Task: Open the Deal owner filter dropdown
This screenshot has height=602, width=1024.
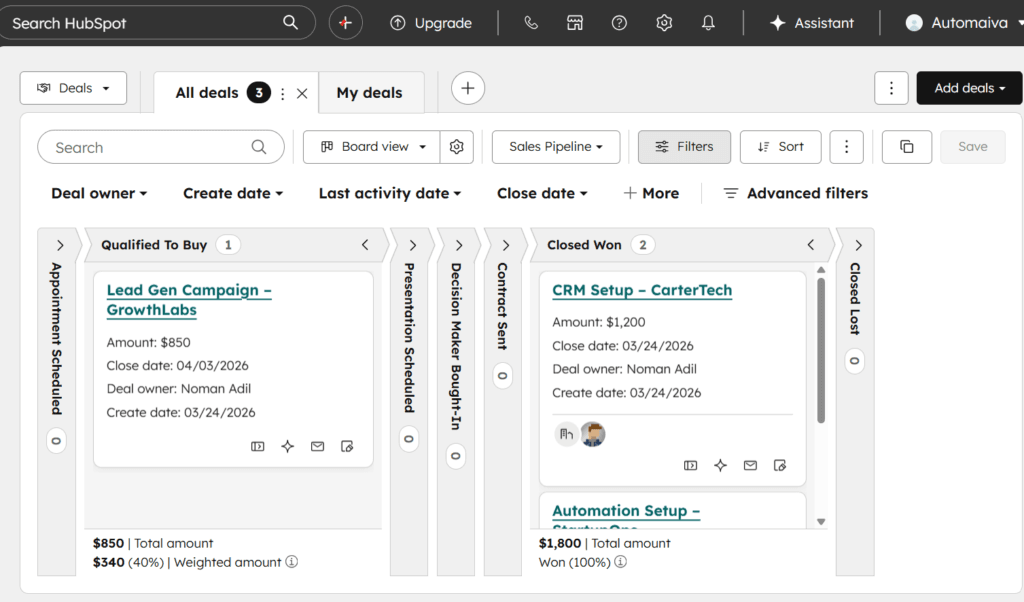Action: tap(98, 193)
